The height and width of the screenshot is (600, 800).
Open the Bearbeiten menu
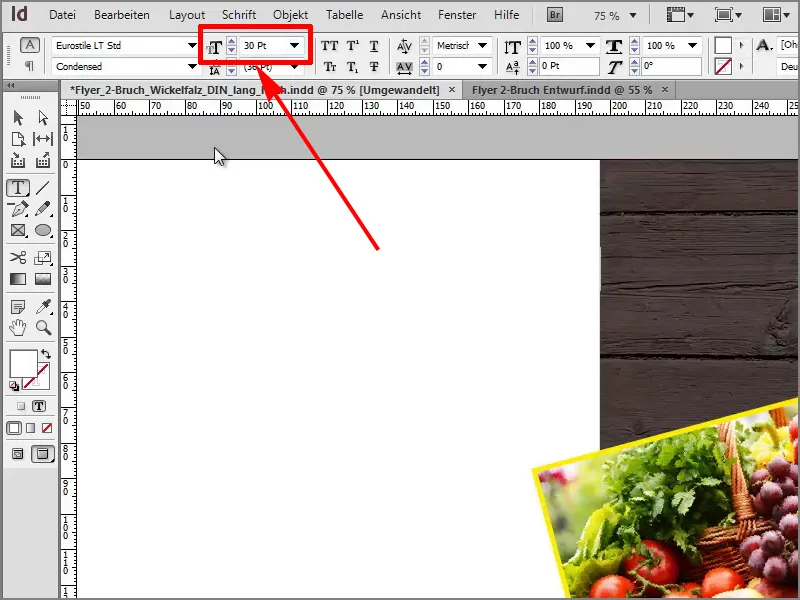[x=121, y=15]
